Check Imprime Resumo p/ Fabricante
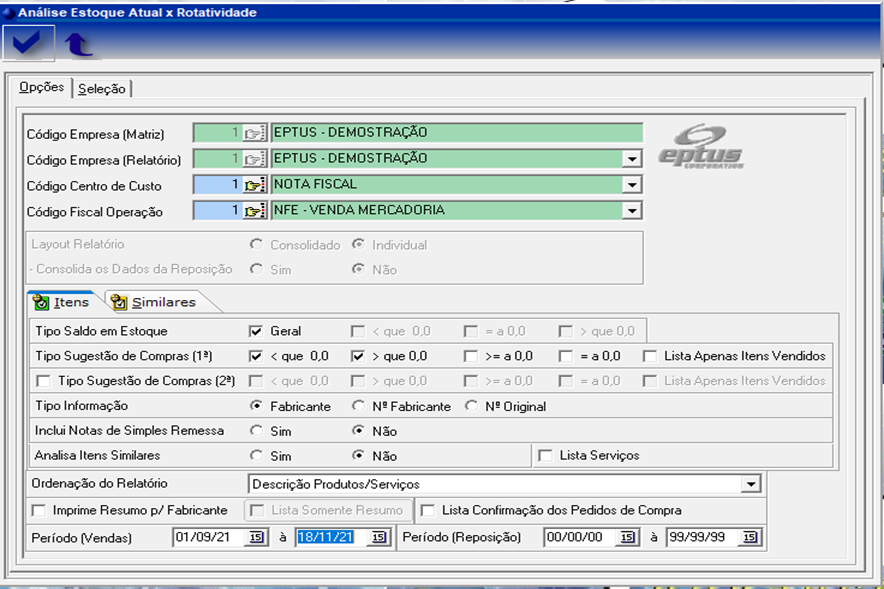Screen dimensions: 884x589 (39, 511)
